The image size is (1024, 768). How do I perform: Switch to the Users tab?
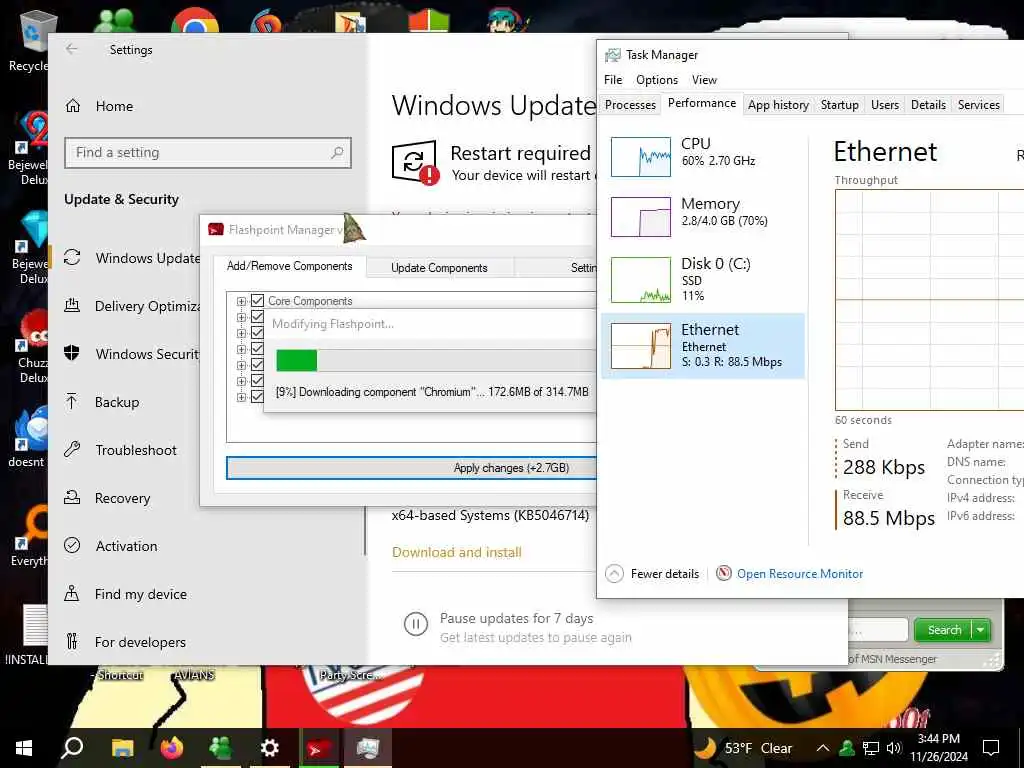(x=884, y=105)
